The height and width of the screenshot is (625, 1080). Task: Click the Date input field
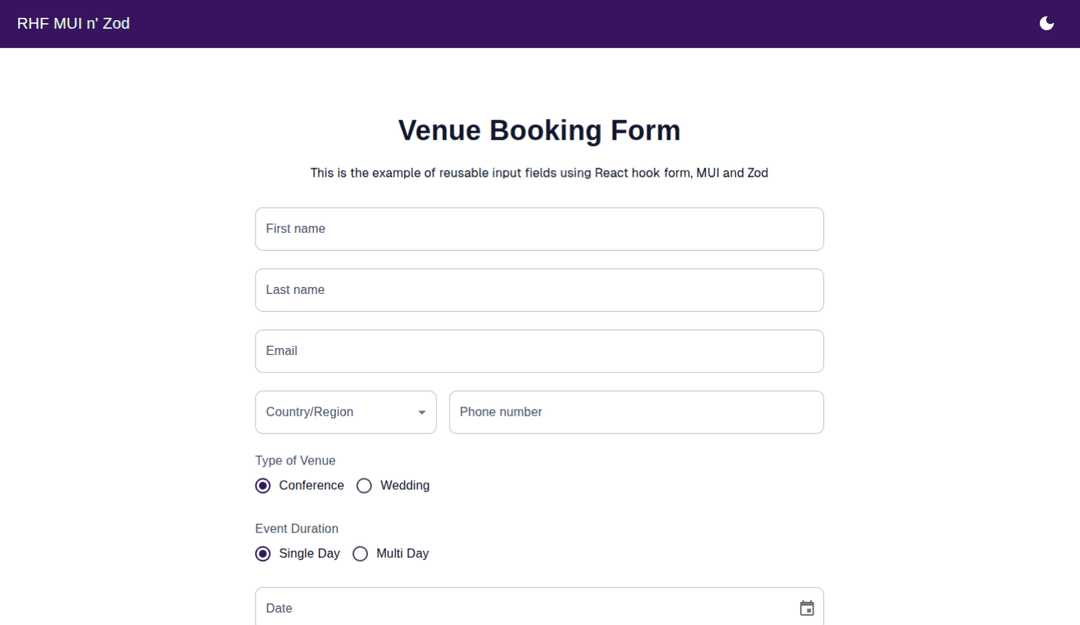(520, 608)
